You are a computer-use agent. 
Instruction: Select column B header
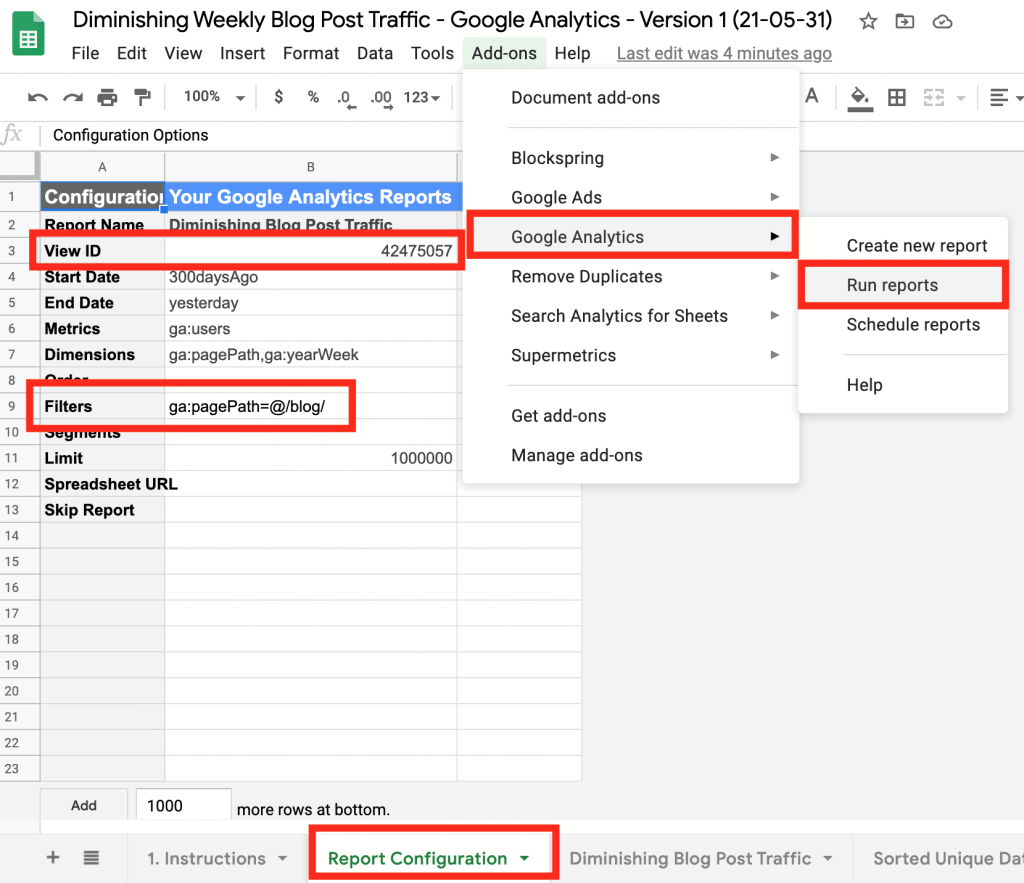pos(311,167)
